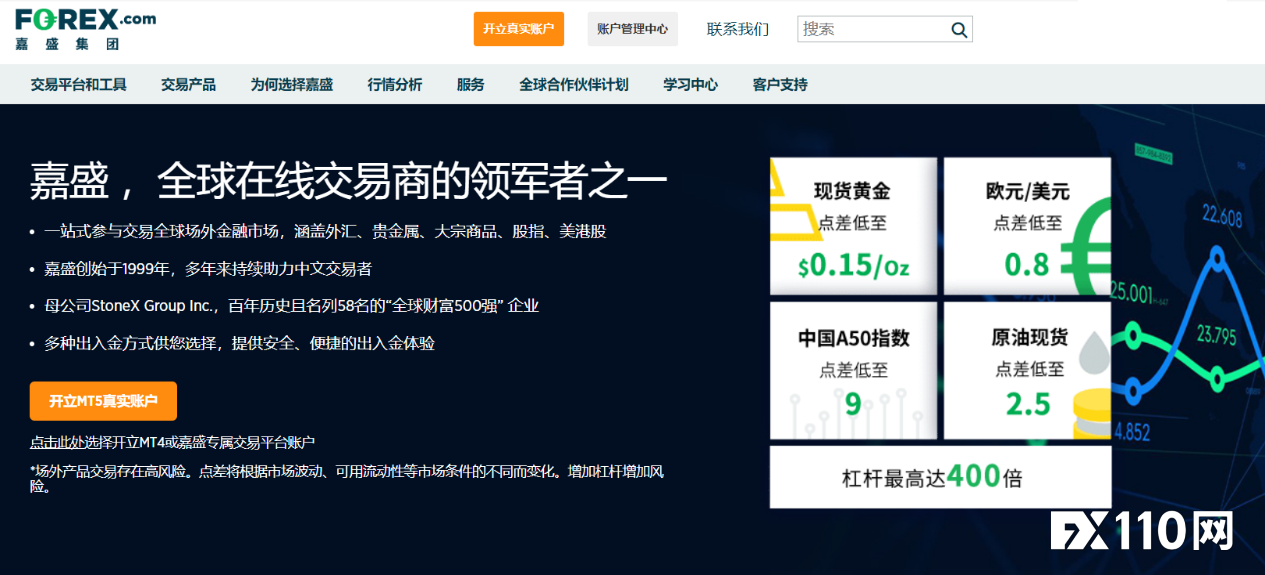Click the 0.8 EUR/USD spread value
This screenshot has height=575, width=1265.
click(x=1026, y=265)
